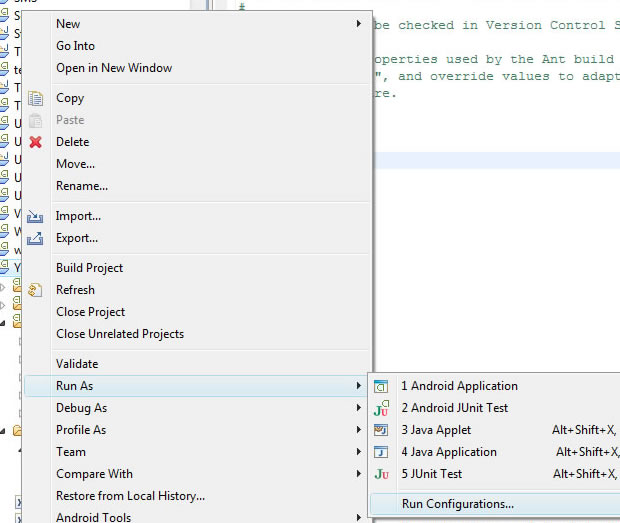Click the Java Applet icon
The height and width of the screenshot is (523, 620).
tap(381, 430)
